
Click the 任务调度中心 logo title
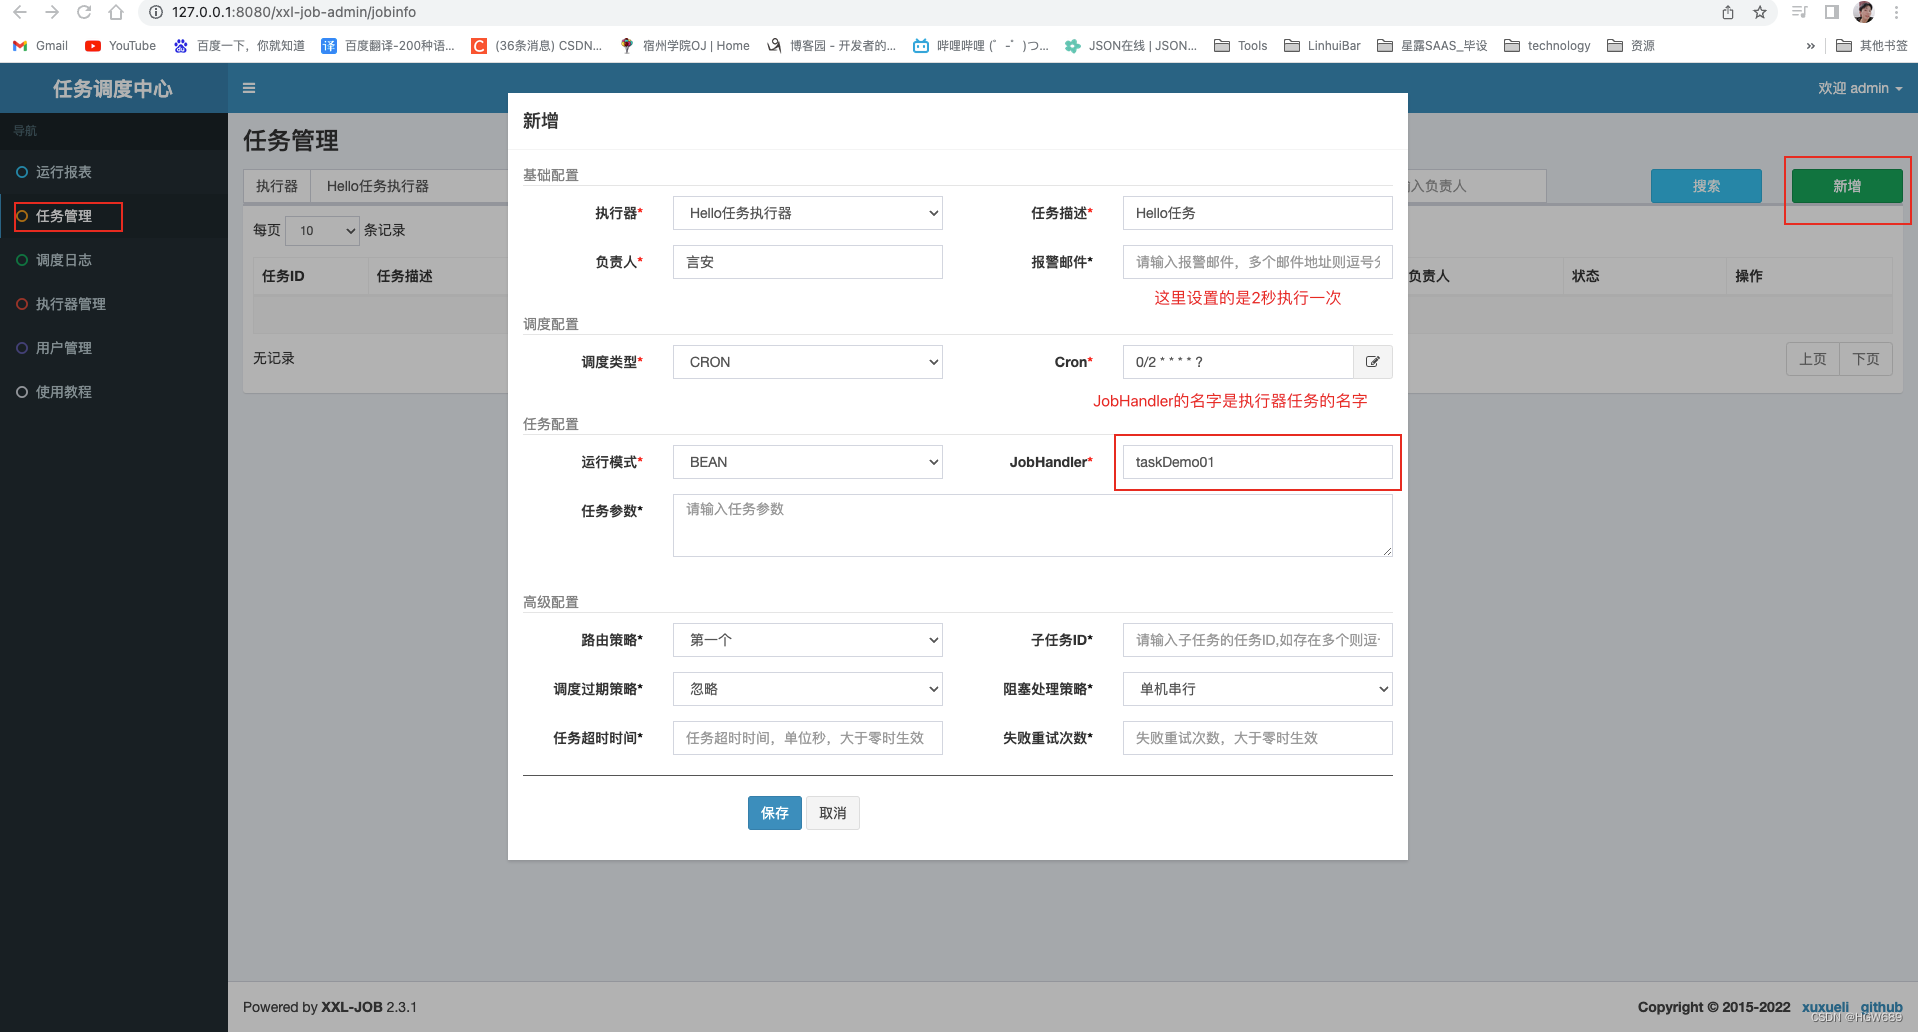coord(113,89)
